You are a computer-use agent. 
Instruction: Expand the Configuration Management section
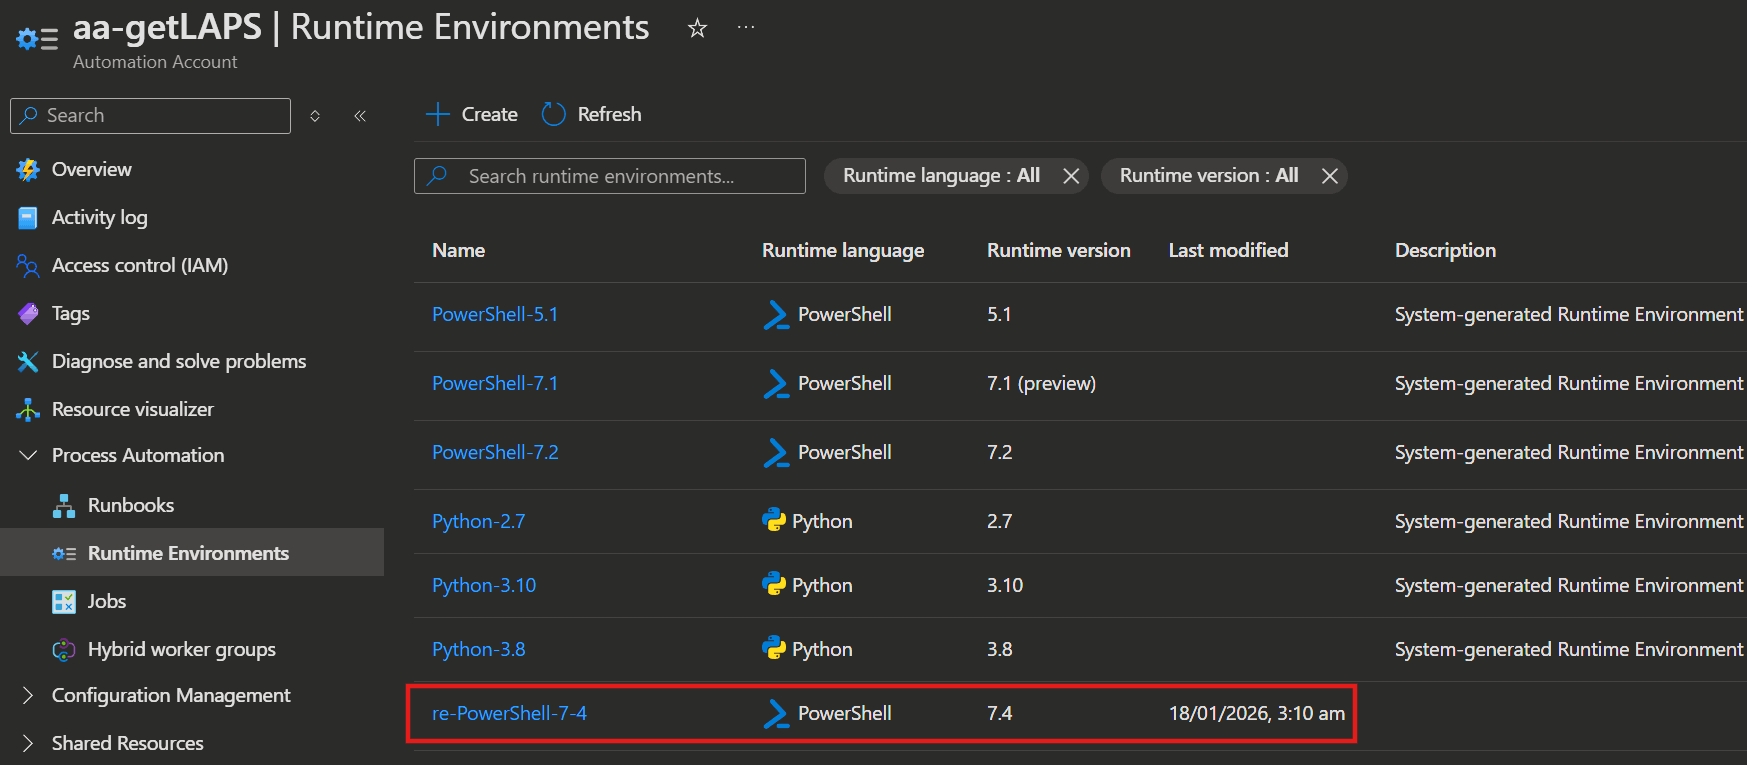tap(28, 695)
